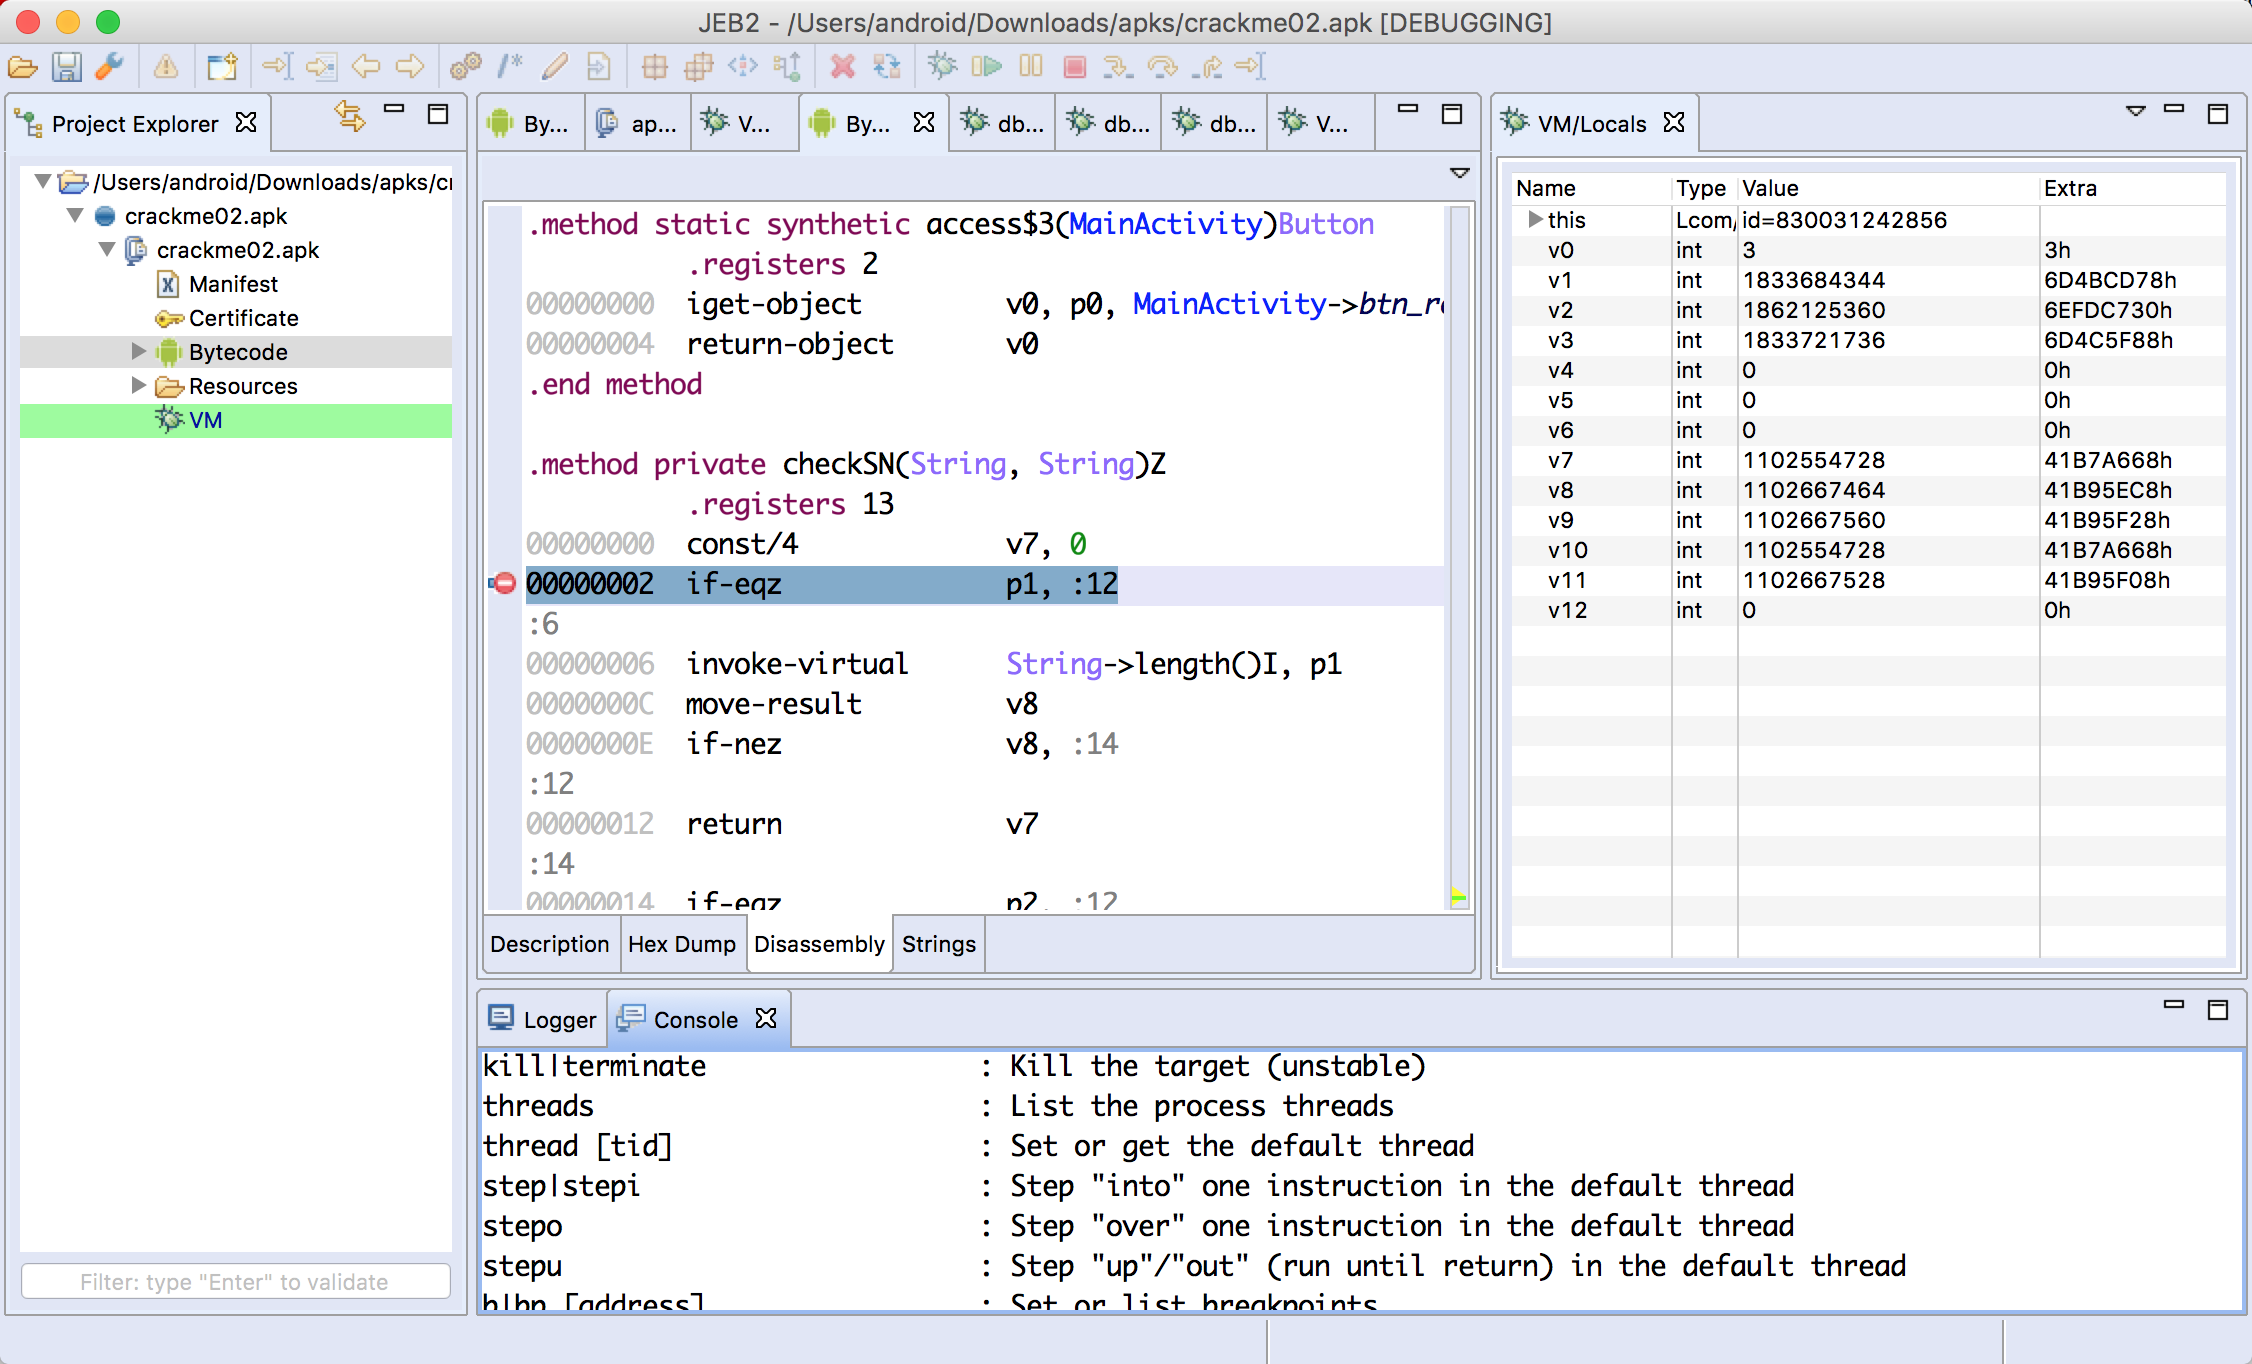Click the Project Explorer filter input field
This screenshot has width=2252, height=1364.
coord(235,1281)
